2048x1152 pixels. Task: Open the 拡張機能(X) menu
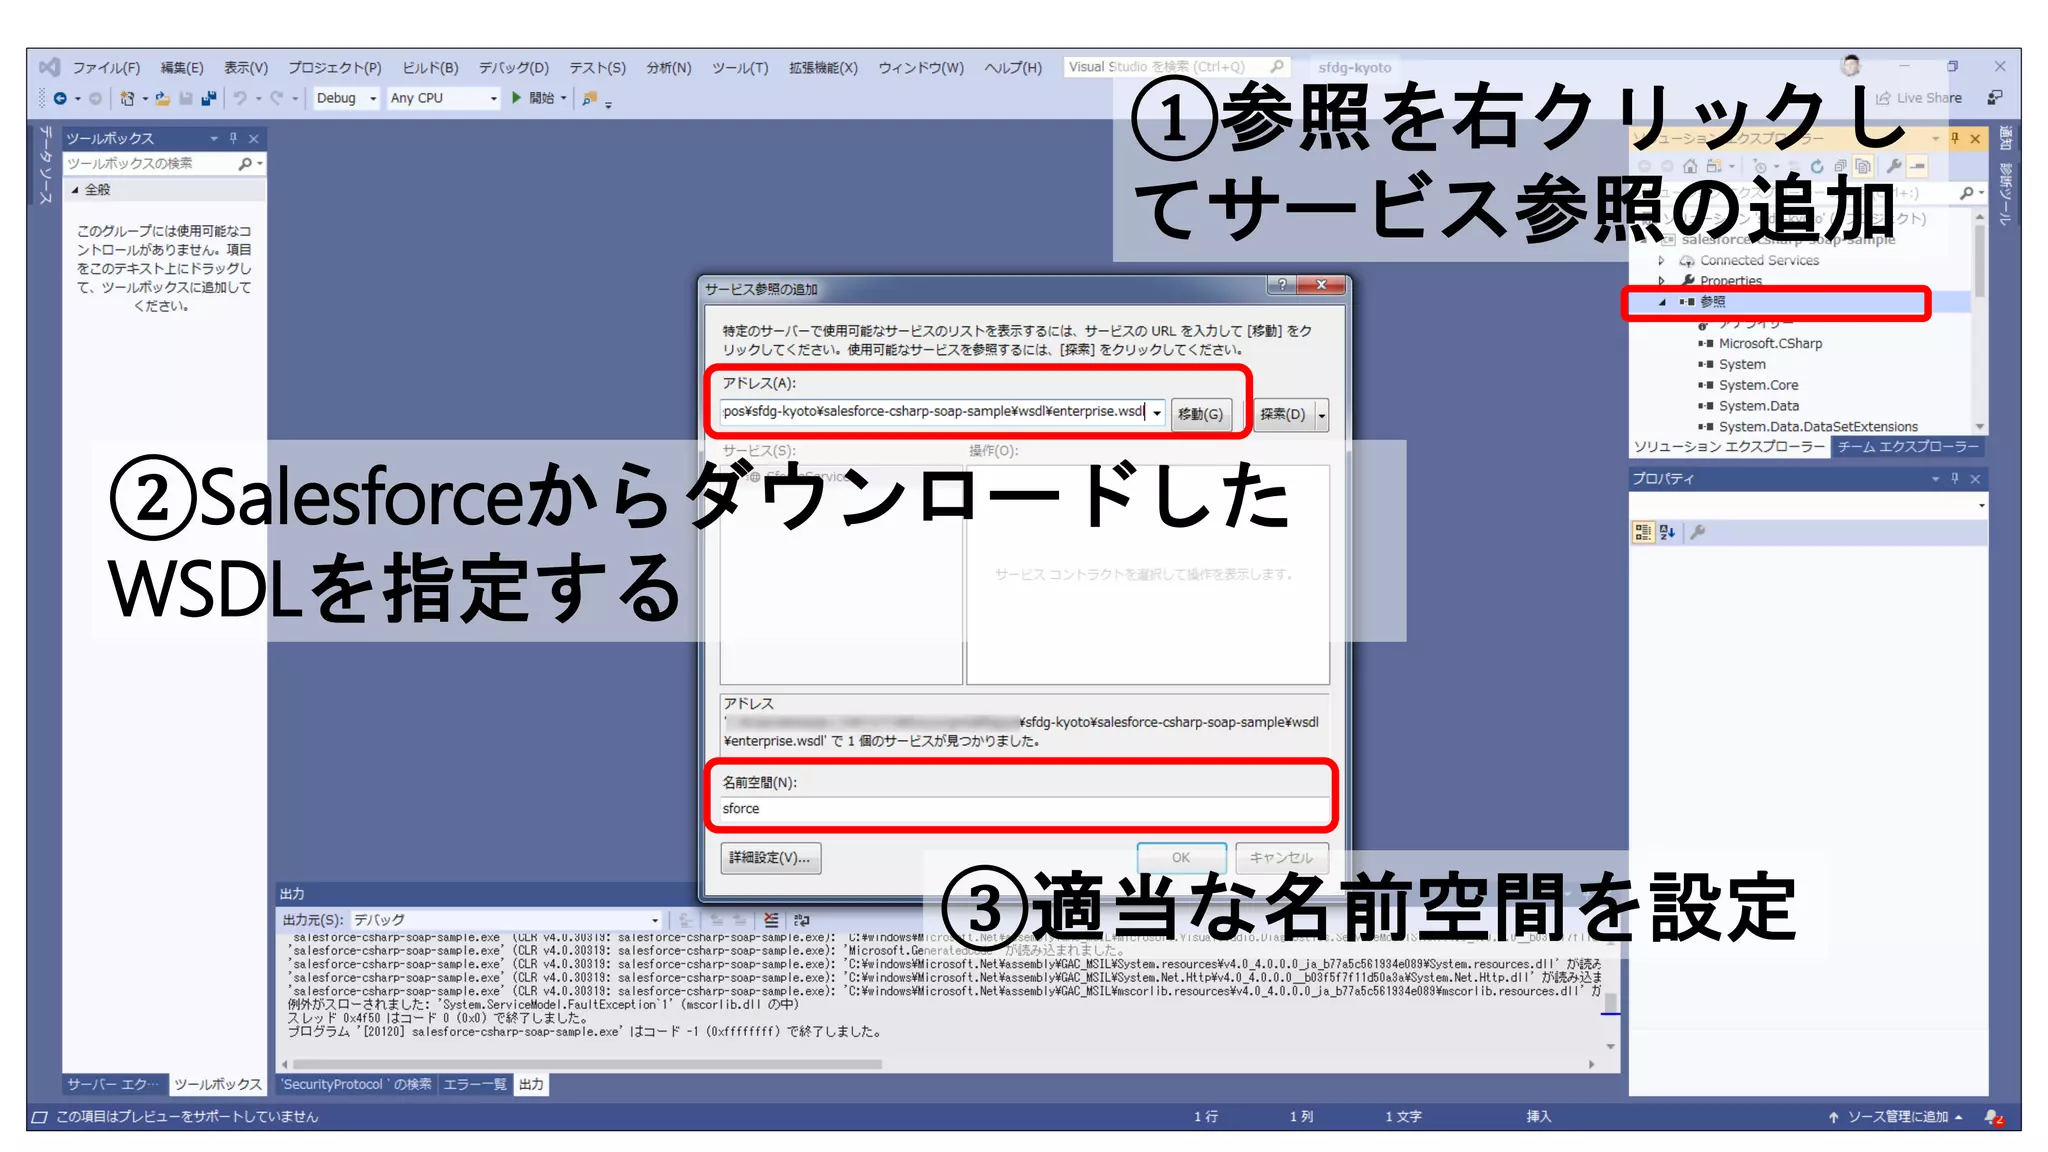(823, 68)
